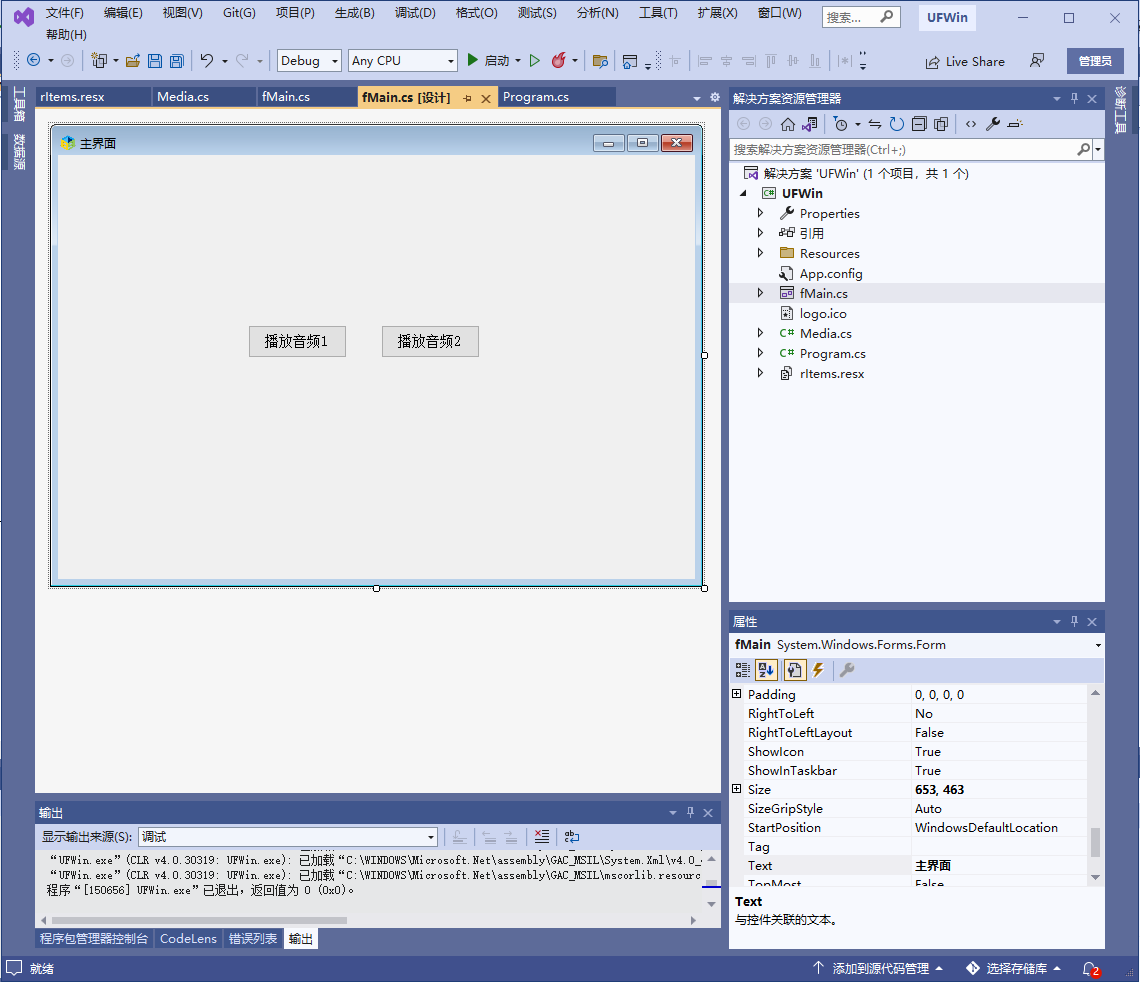The image size is (1140, 982).
Task: Click the Find in Files folder-search icon
Action: (x=600, y=61)
